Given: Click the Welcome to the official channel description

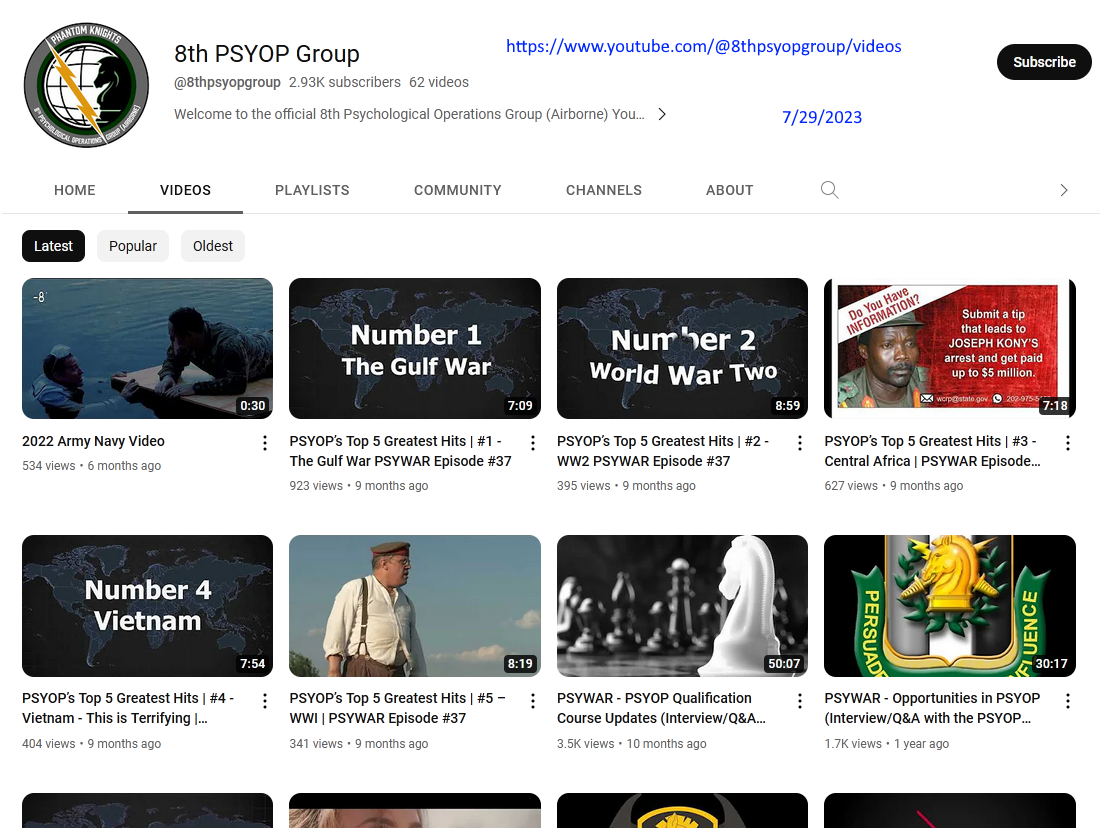Looking at the screenshot, I should click(x=409, y=114).
